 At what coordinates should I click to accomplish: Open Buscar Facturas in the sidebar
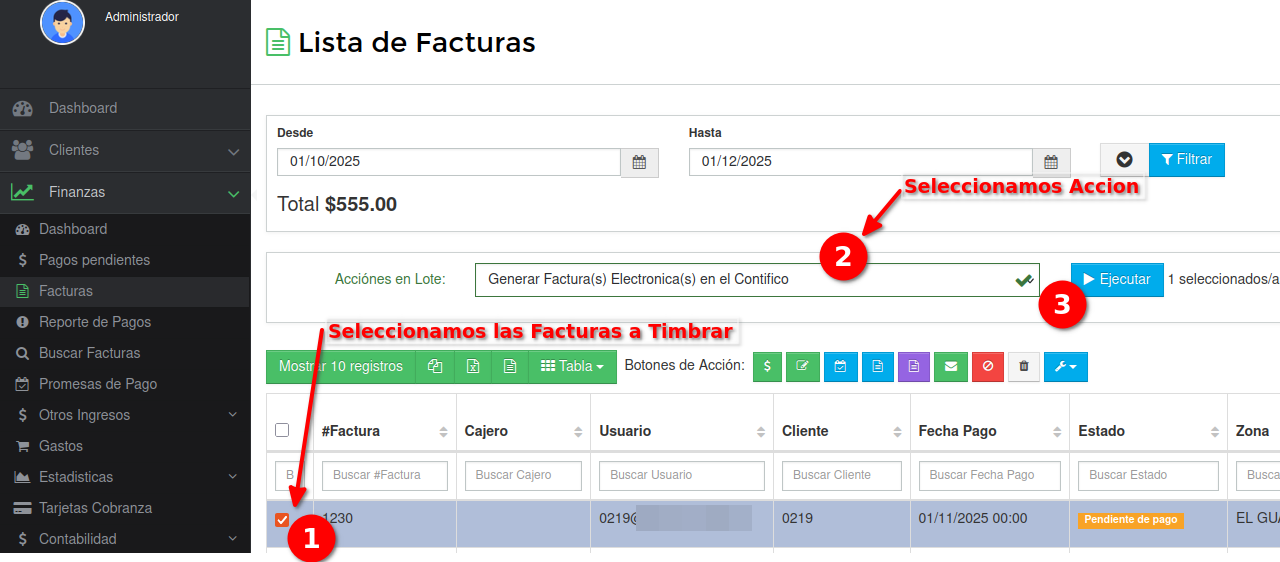coord(89,353)
